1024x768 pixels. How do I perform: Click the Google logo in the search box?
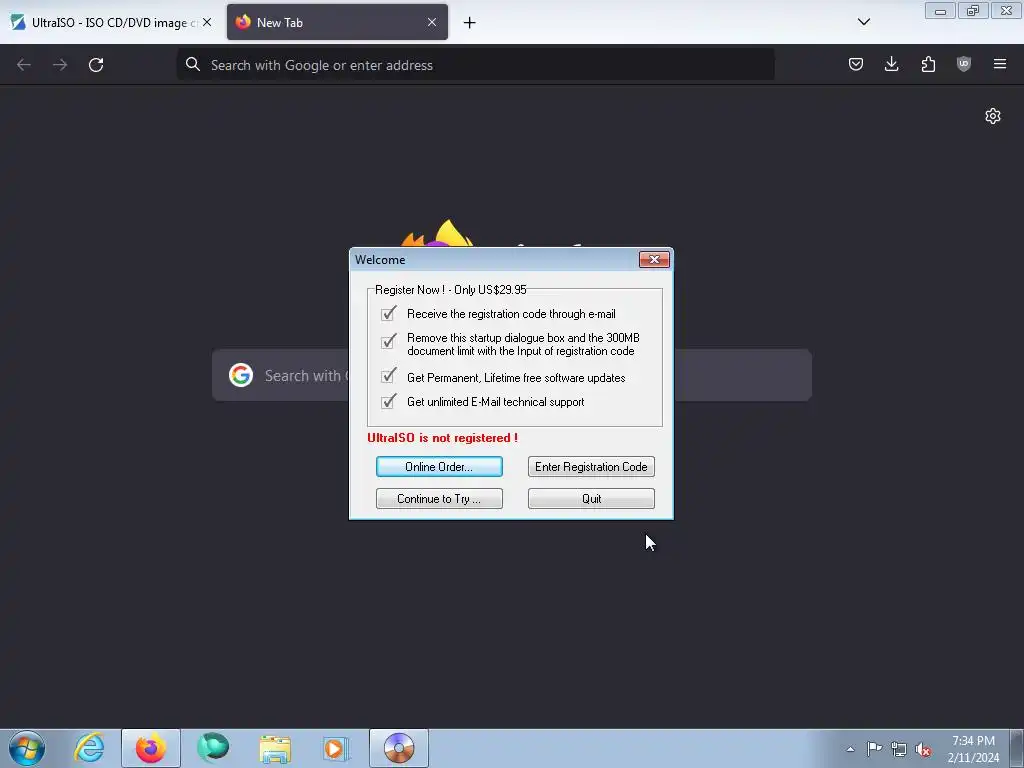tap(241, 376)
